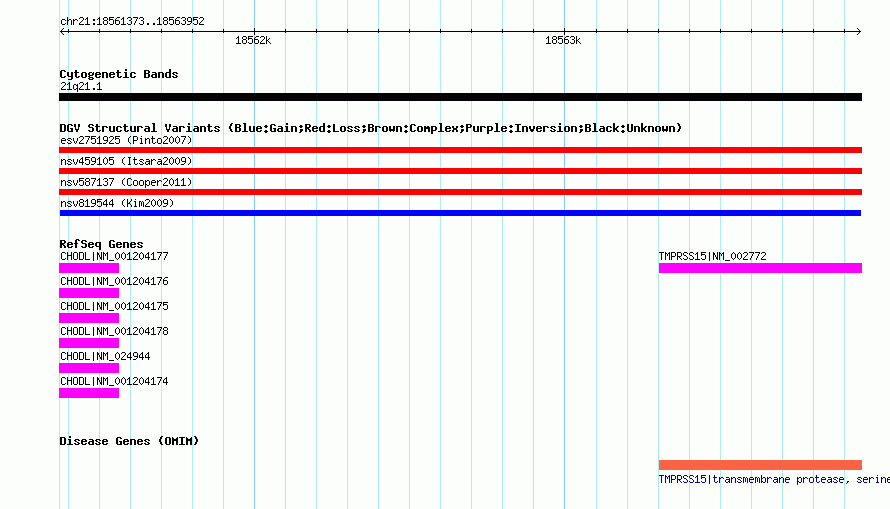The image size is (890, 509).
Task: Select the RefSeq Genes track title
Action: click(x=102, y=244)
